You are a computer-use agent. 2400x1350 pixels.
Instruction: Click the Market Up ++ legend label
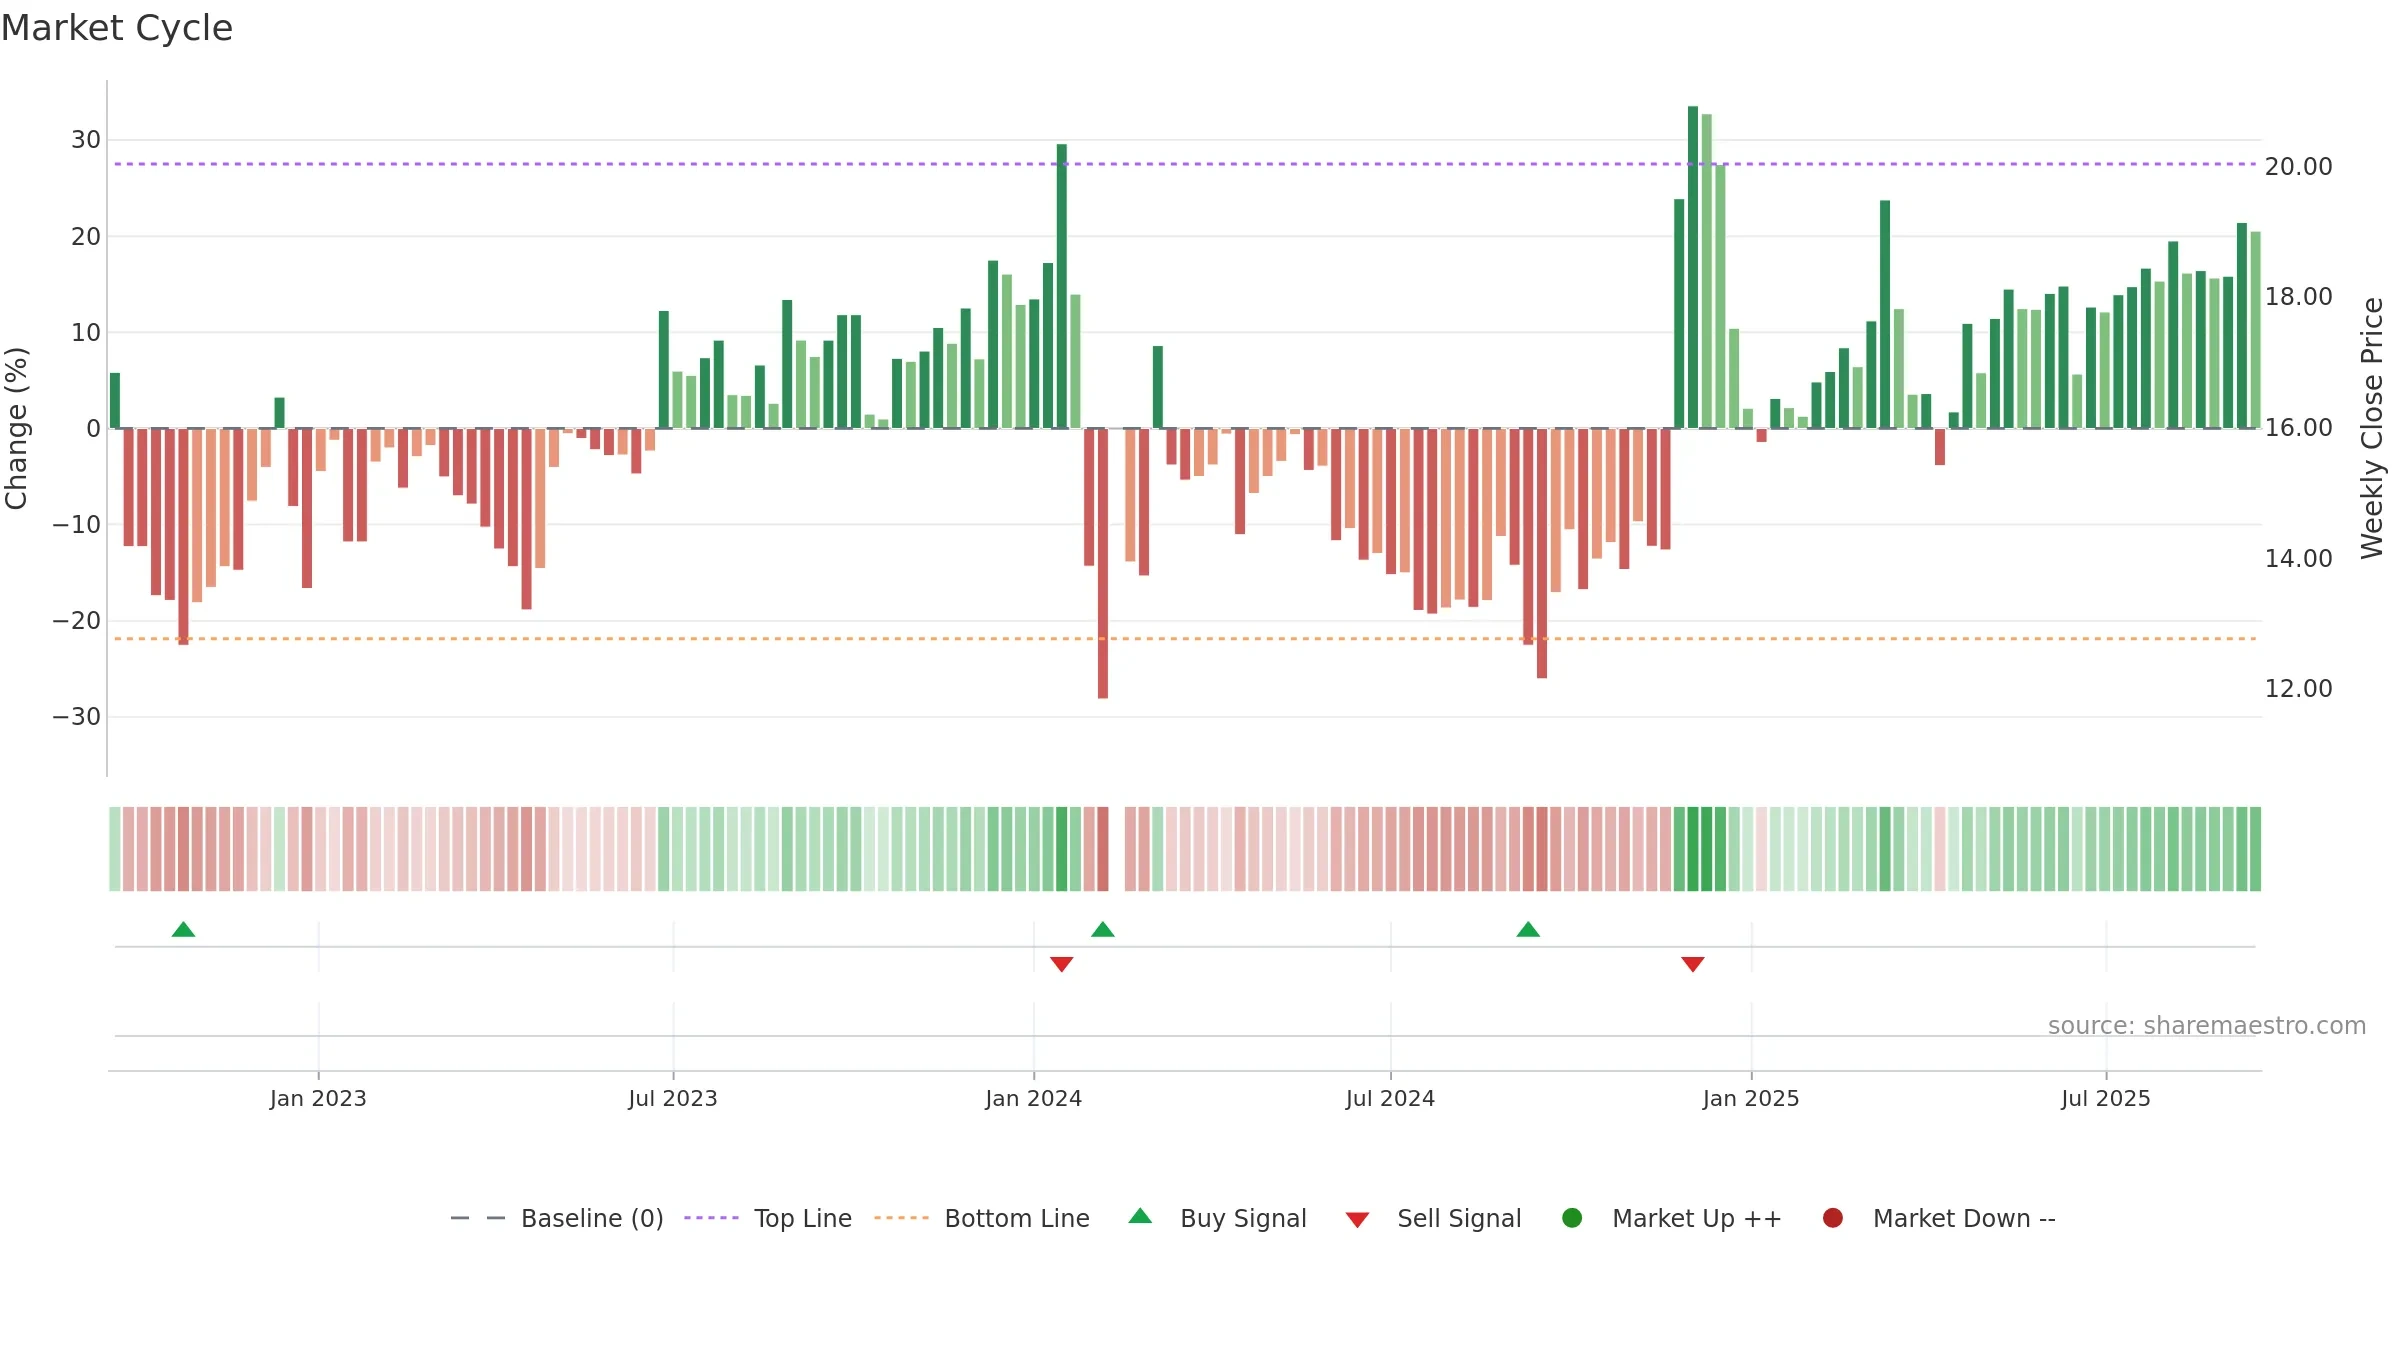(x=1697, y=1218)
